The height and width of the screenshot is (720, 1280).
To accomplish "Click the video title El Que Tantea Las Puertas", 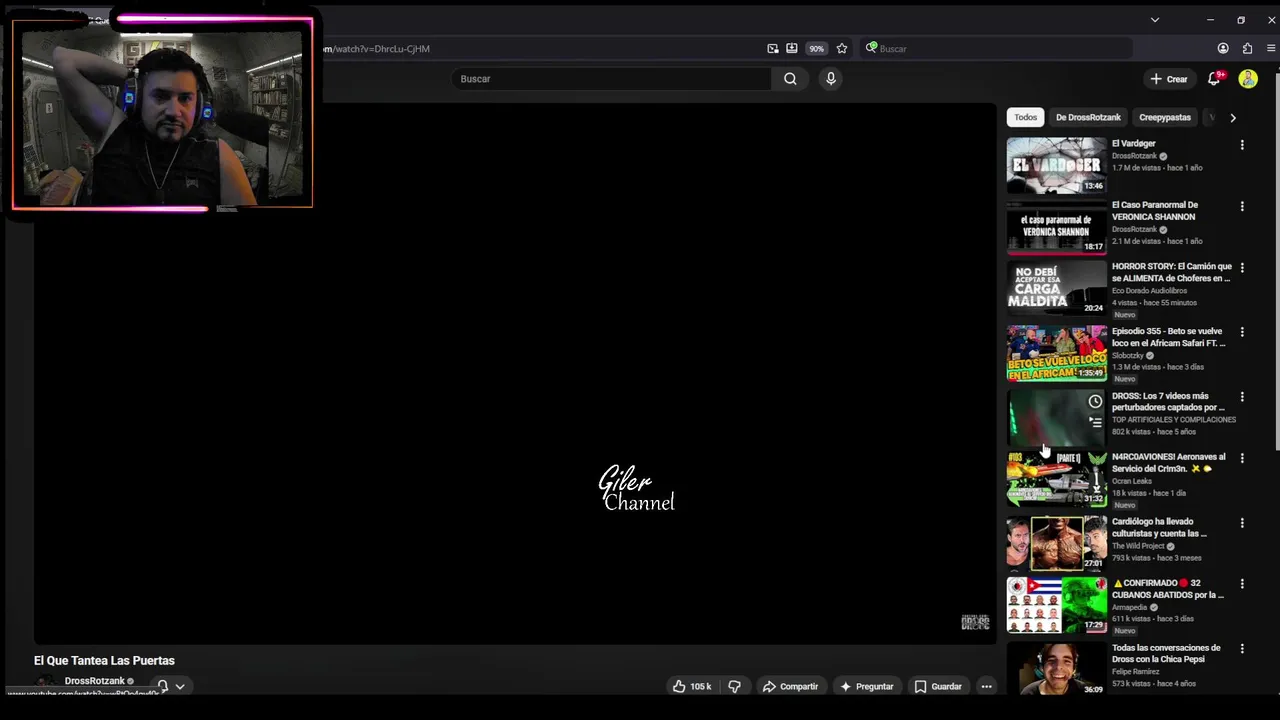I will [x=104, y=660].
